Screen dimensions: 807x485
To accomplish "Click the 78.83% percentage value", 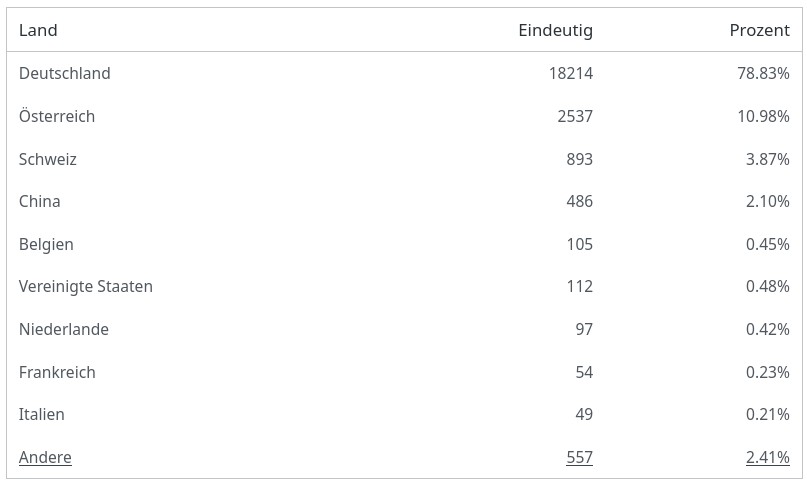I will pos(763,74).
